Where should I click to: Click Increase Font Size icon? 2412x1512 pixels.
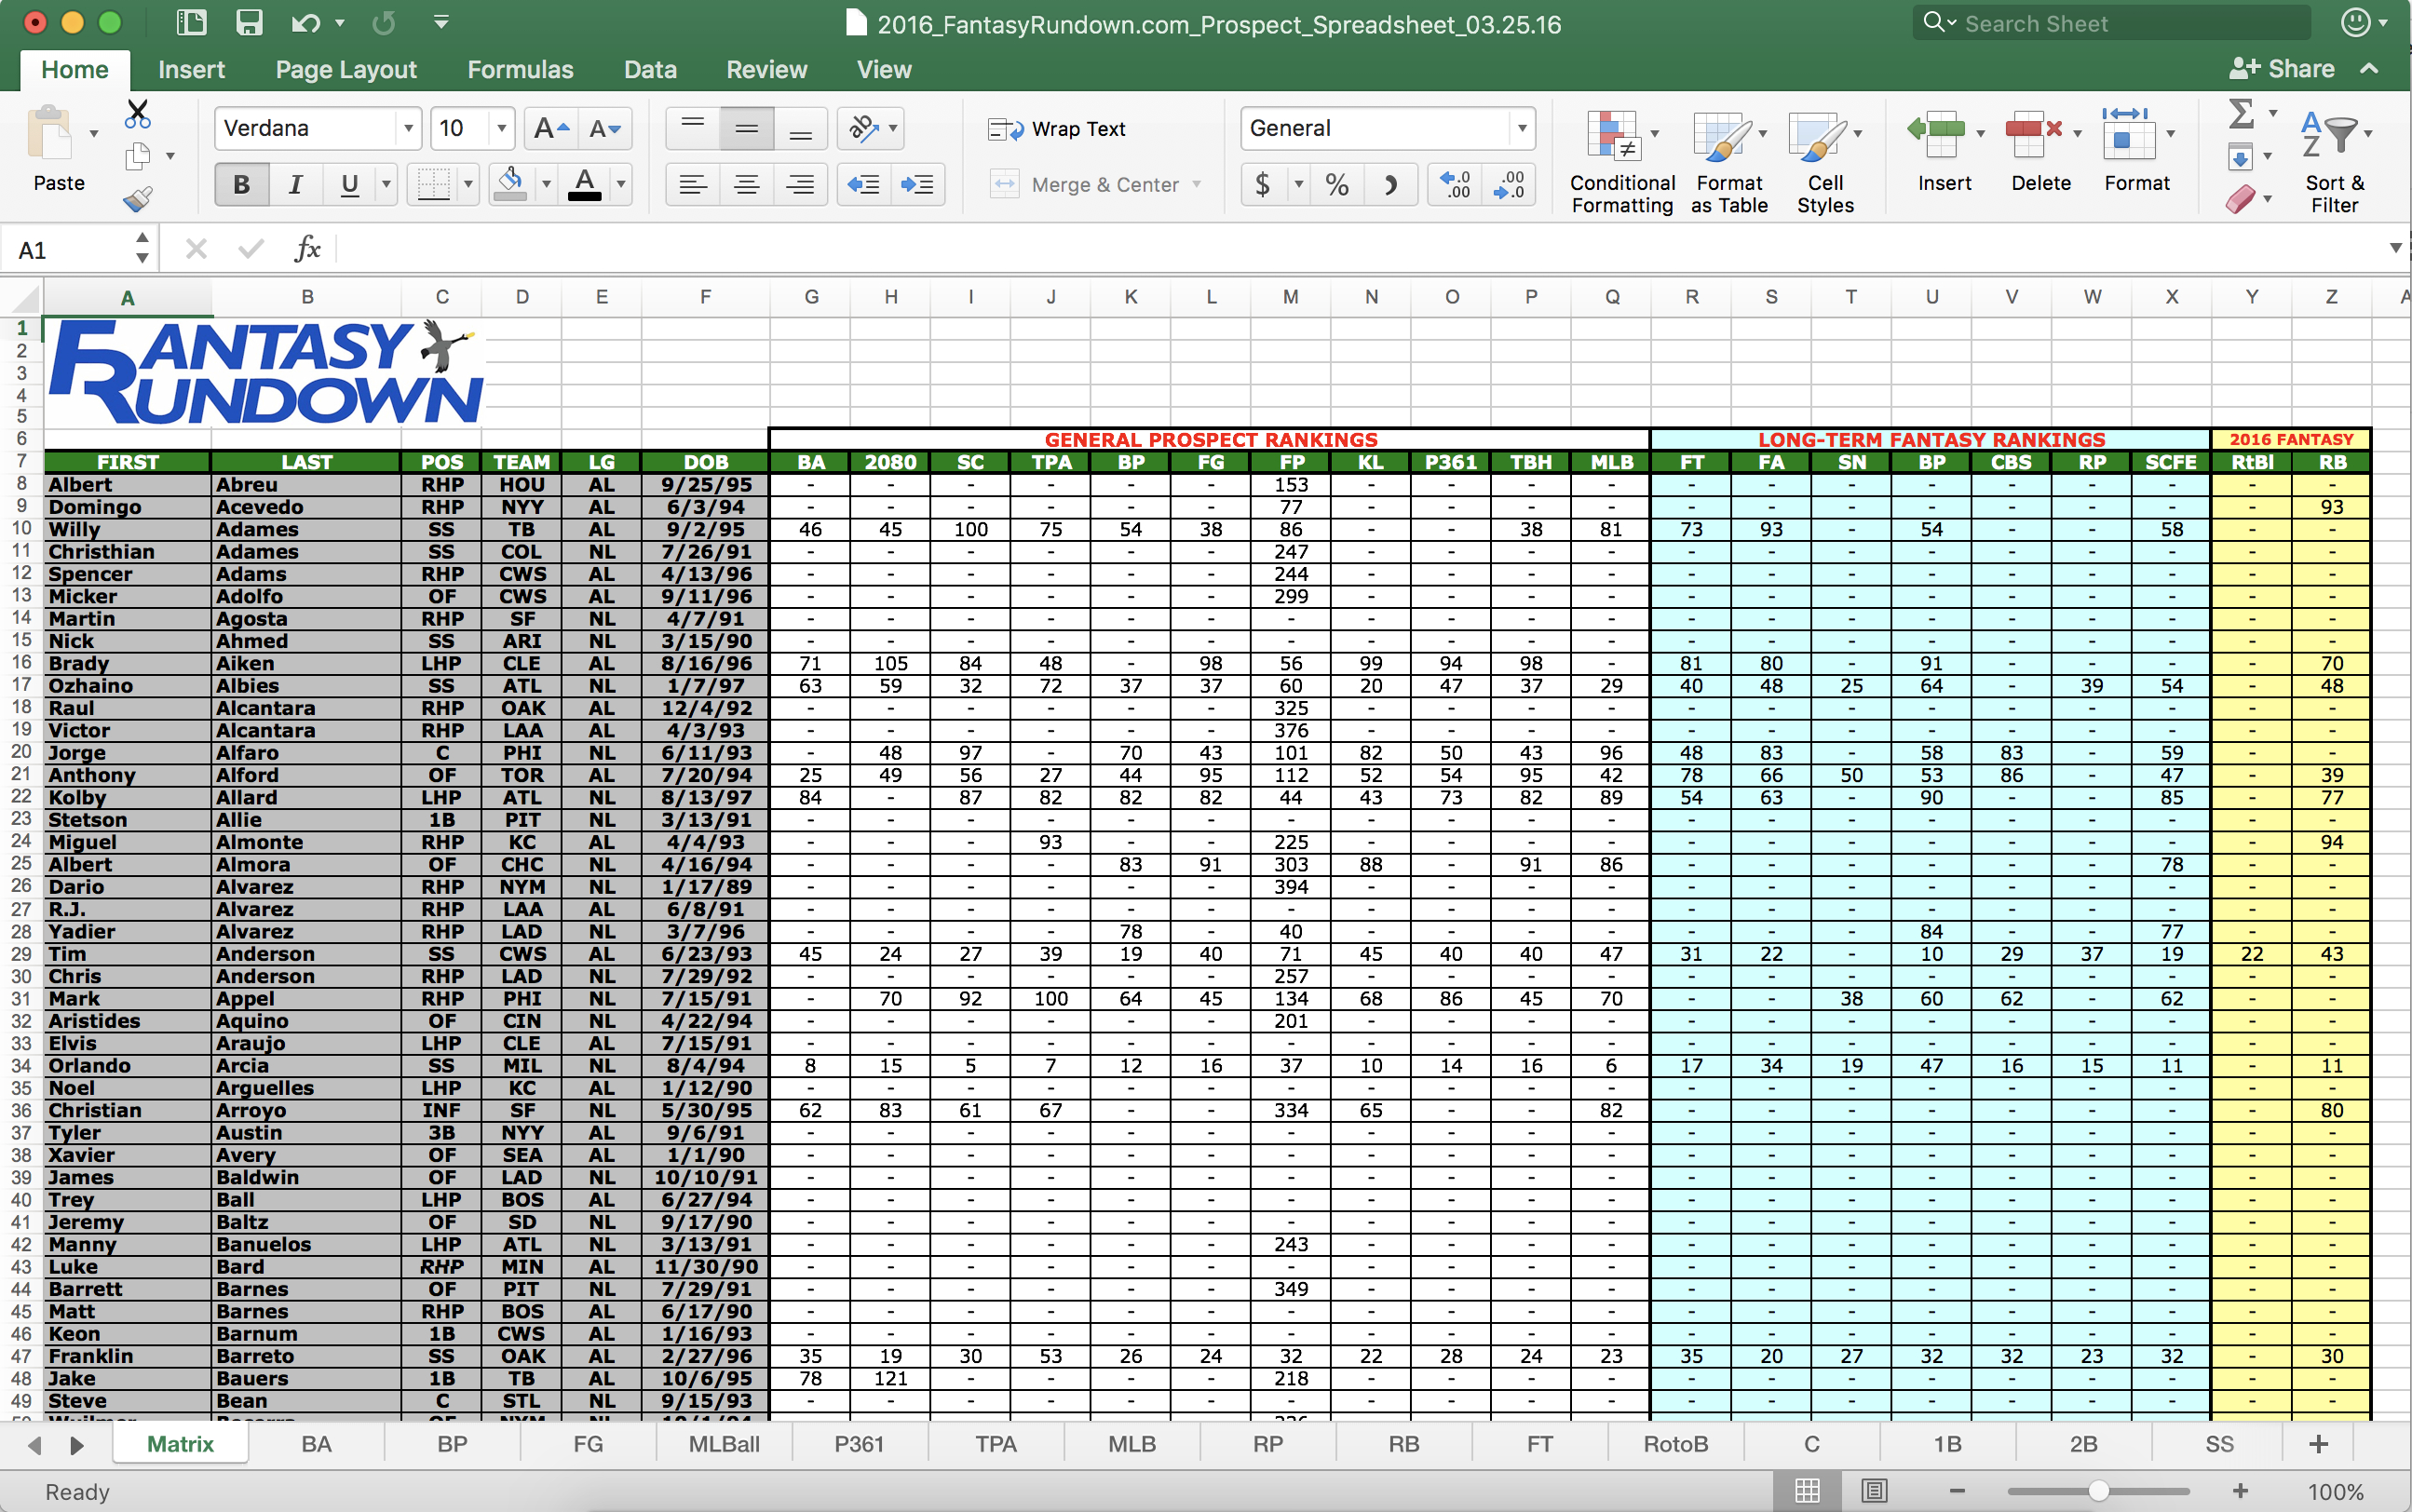pos(551,128)
